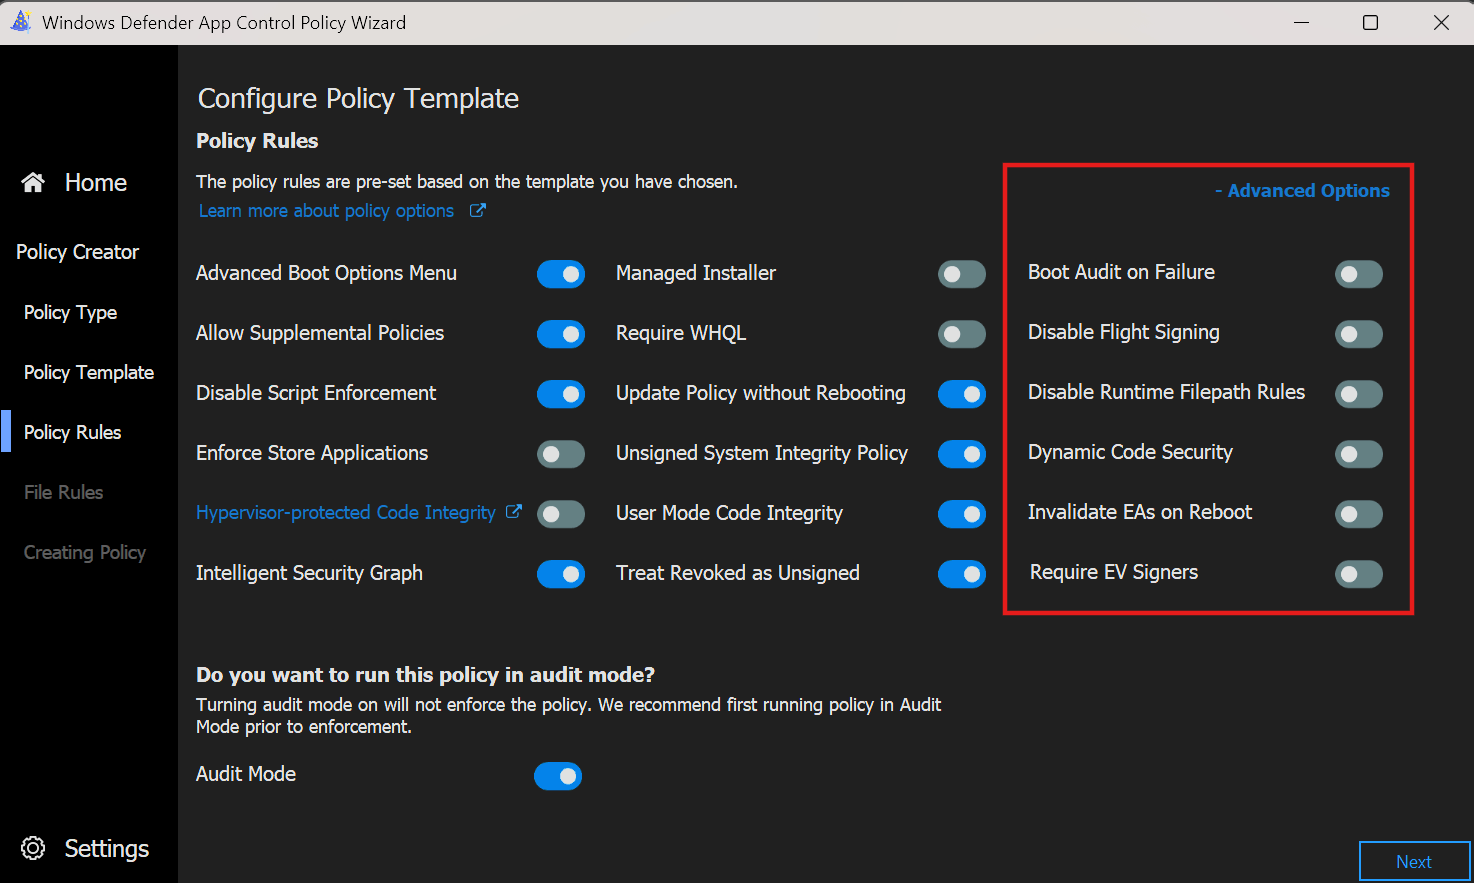Select Policy Creator in the sidebar
This screenshot has height=883, width=1474.
coord(77,252)
